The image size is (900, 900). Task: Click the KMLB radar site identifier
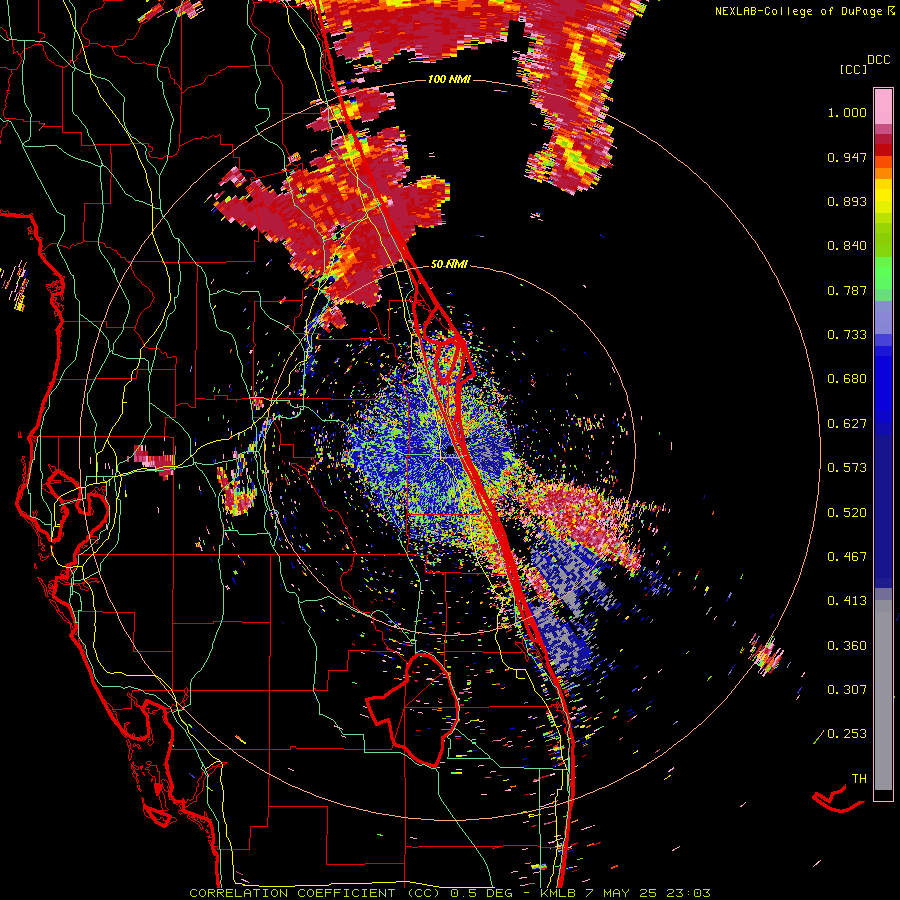[560, 893]
